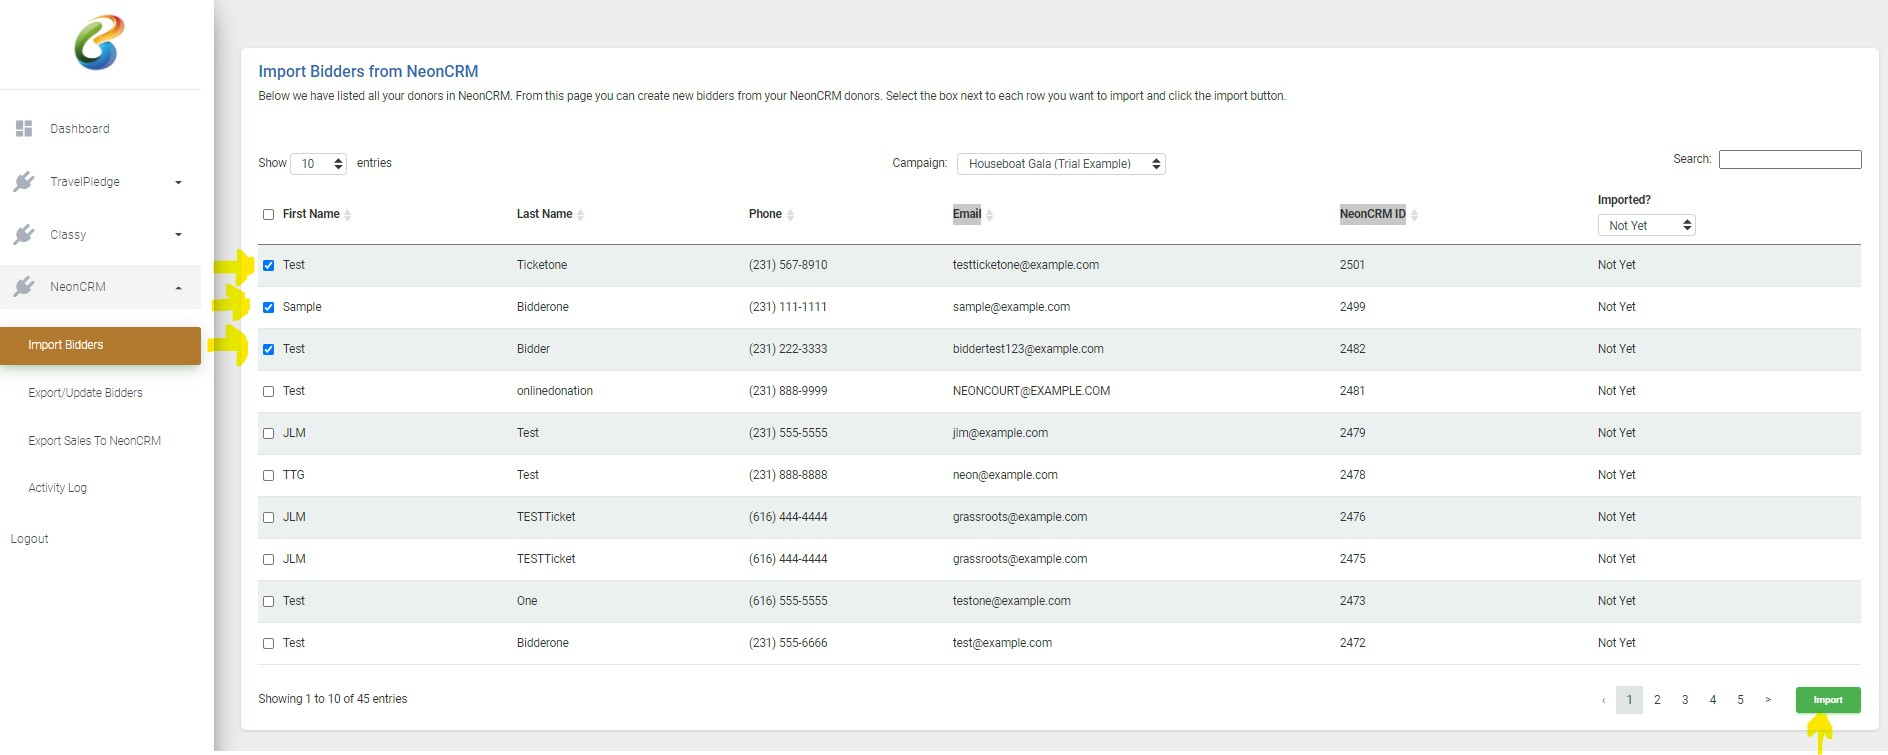Expand the Classy menu arrow
The image size is (1888, 755).
point(178,235)
